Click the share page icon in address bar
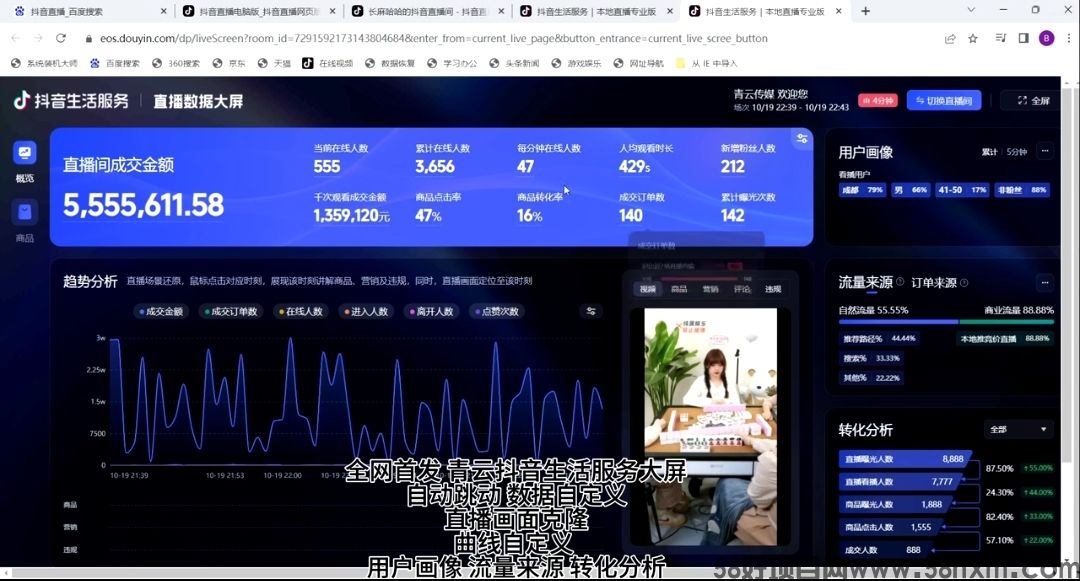This screenshot has height=581, width=1080. point(950,39)
